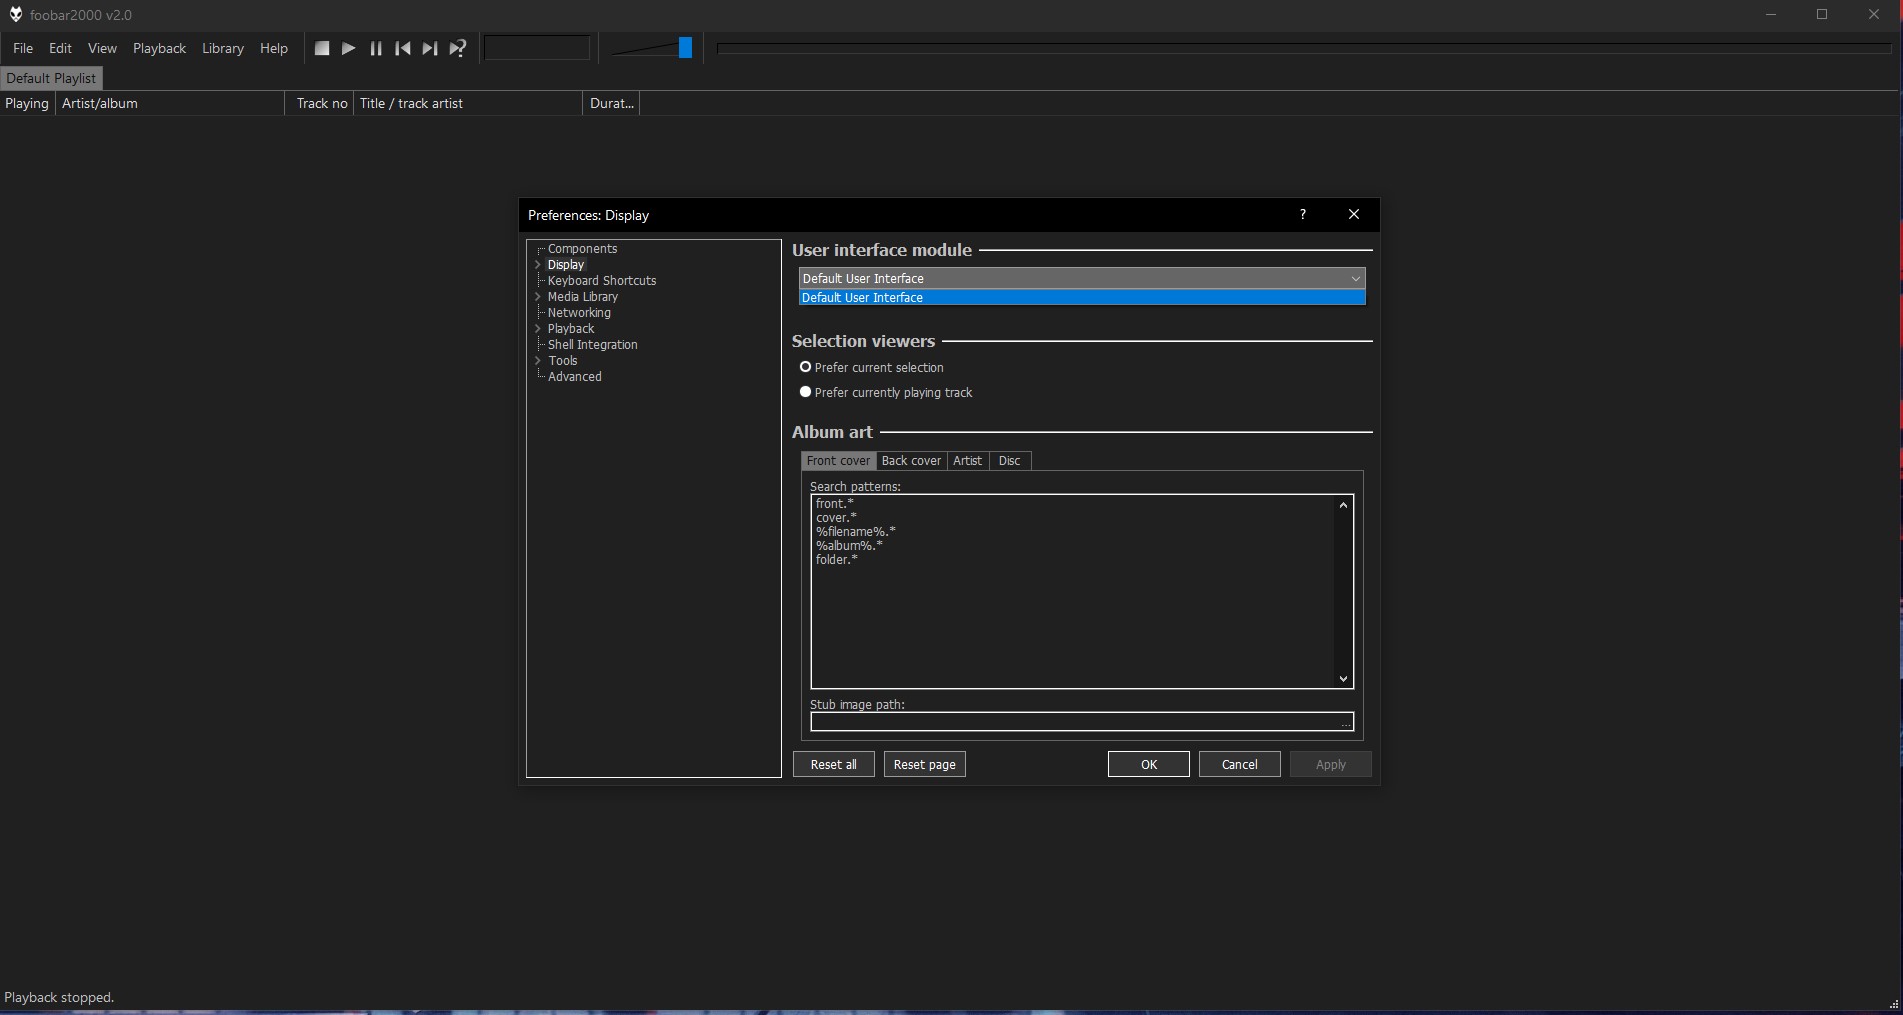Viewport: 1903px width, 1015px height.
Task: Click the foobar2000 logo in the title bar
Action: tap(15, 14)
